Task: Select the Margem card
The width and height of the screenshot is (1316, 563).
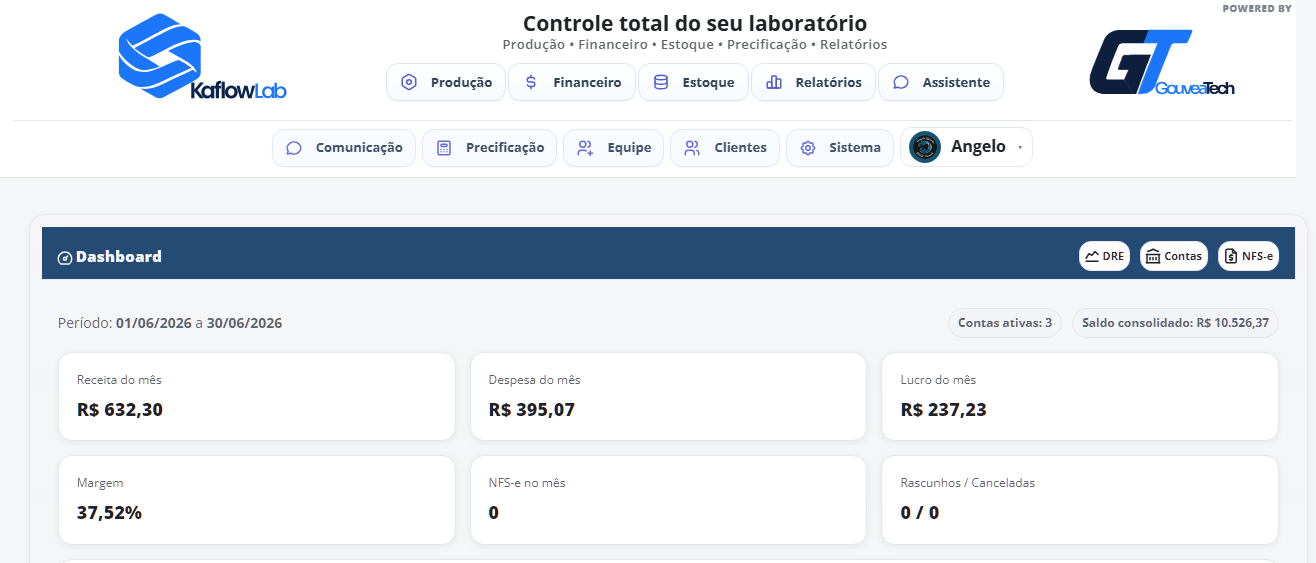Action: [257, 500]
